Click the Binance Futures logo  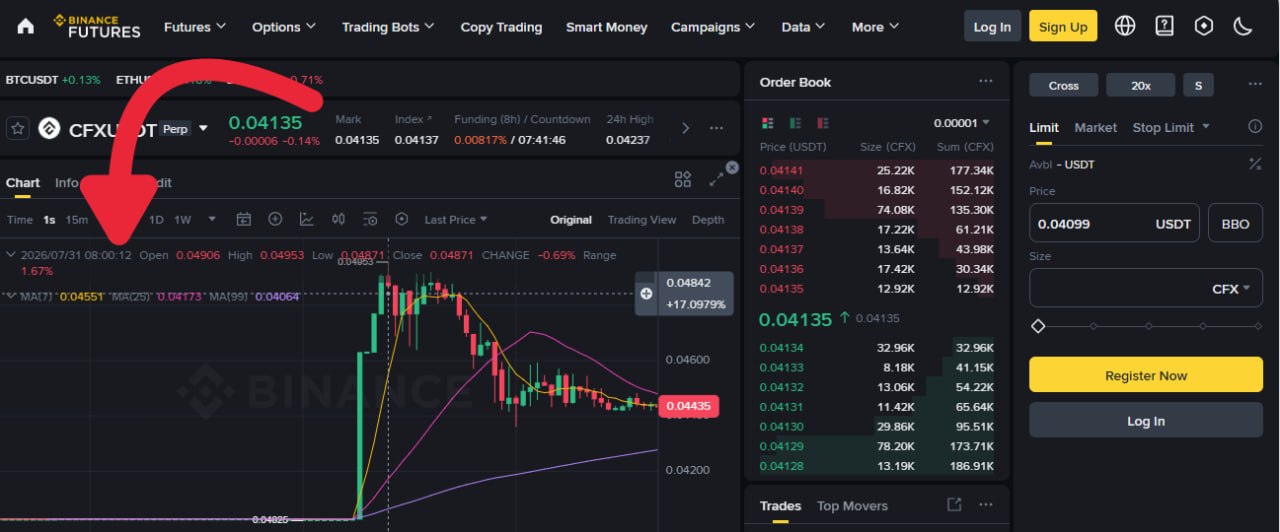coord(97,26)
